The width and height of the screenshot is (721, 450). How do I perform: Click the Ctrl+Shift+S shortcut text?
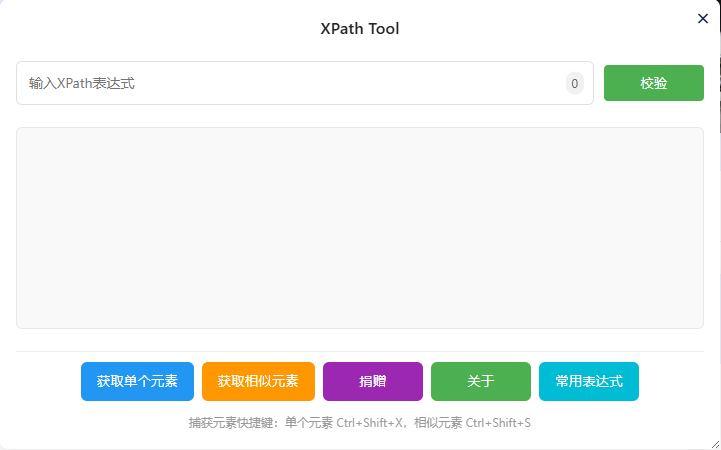pos(498,423)
